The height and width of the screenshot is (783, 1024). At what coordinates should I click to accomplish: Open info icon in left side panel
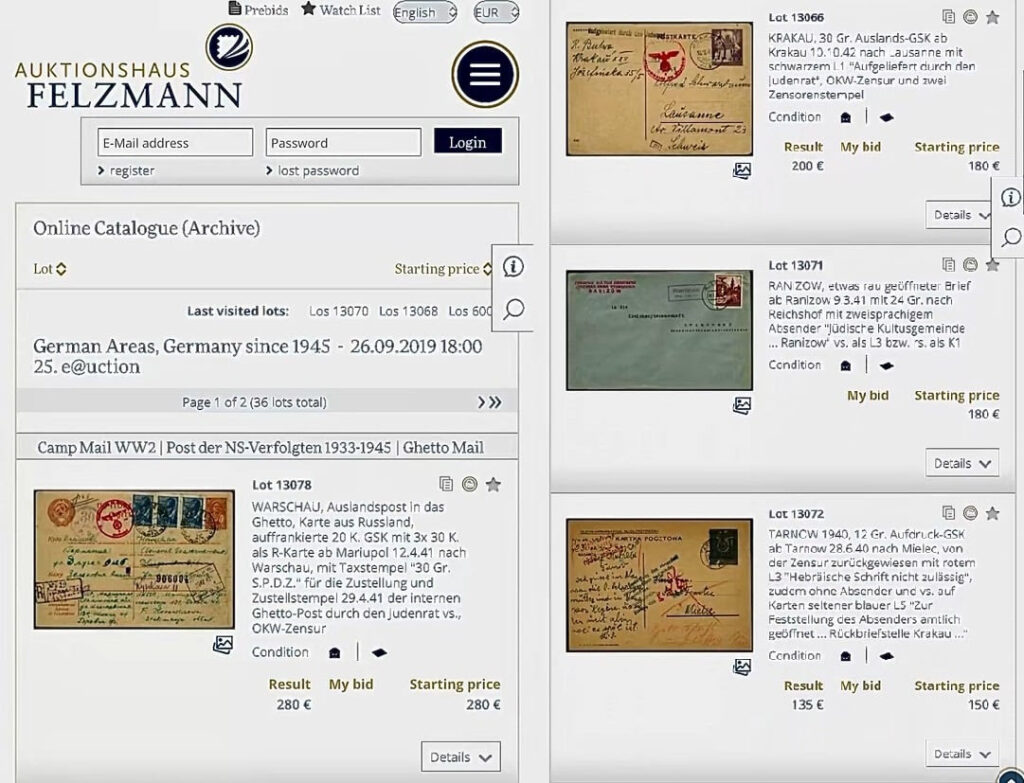[513, 267]
